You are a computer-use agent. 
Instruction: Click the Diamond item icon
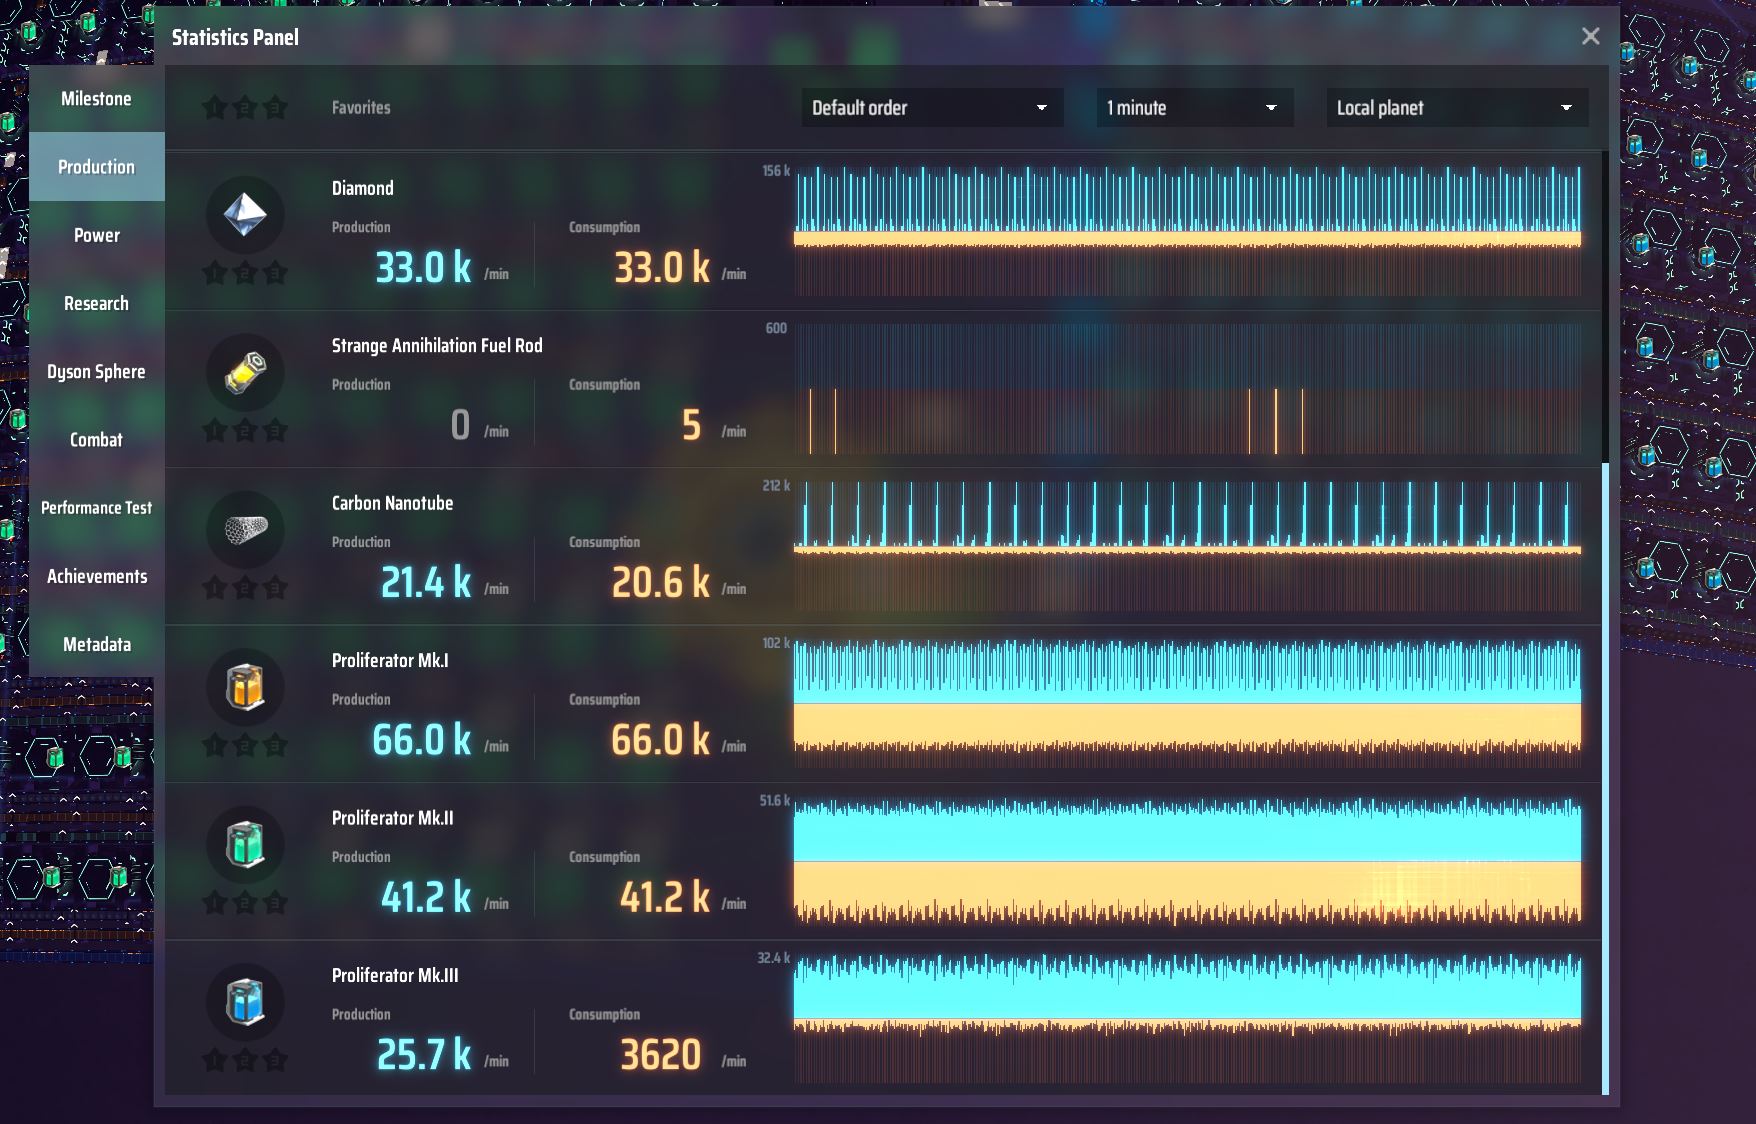click(x=245, y=214)
